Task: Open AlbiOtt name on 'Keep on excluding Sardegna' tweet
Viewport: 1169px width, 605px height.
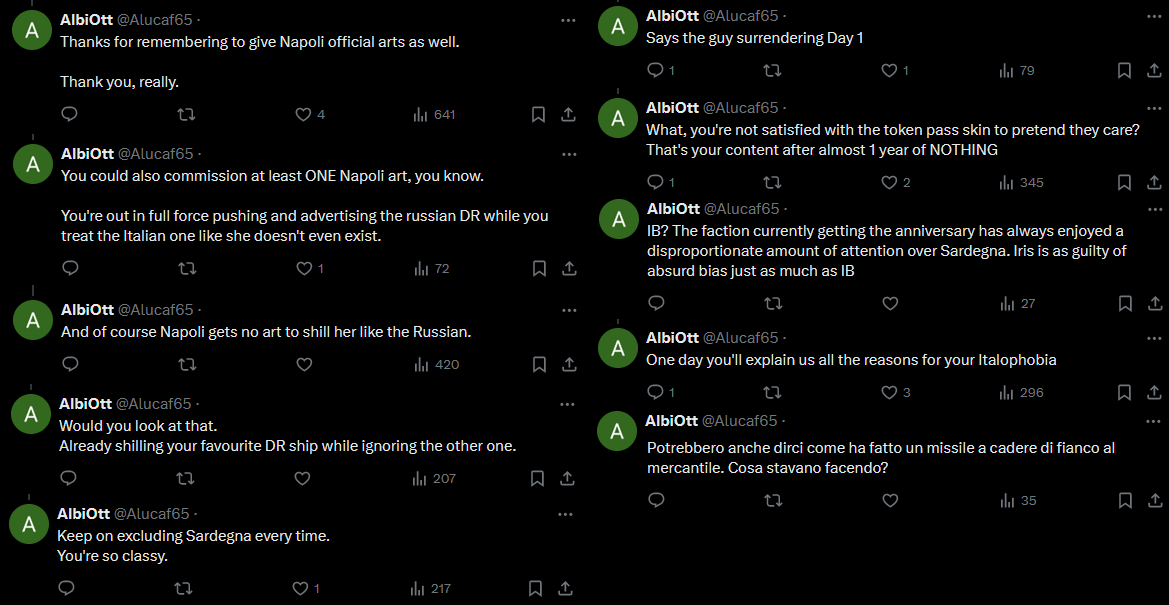Action: point(82,513)
